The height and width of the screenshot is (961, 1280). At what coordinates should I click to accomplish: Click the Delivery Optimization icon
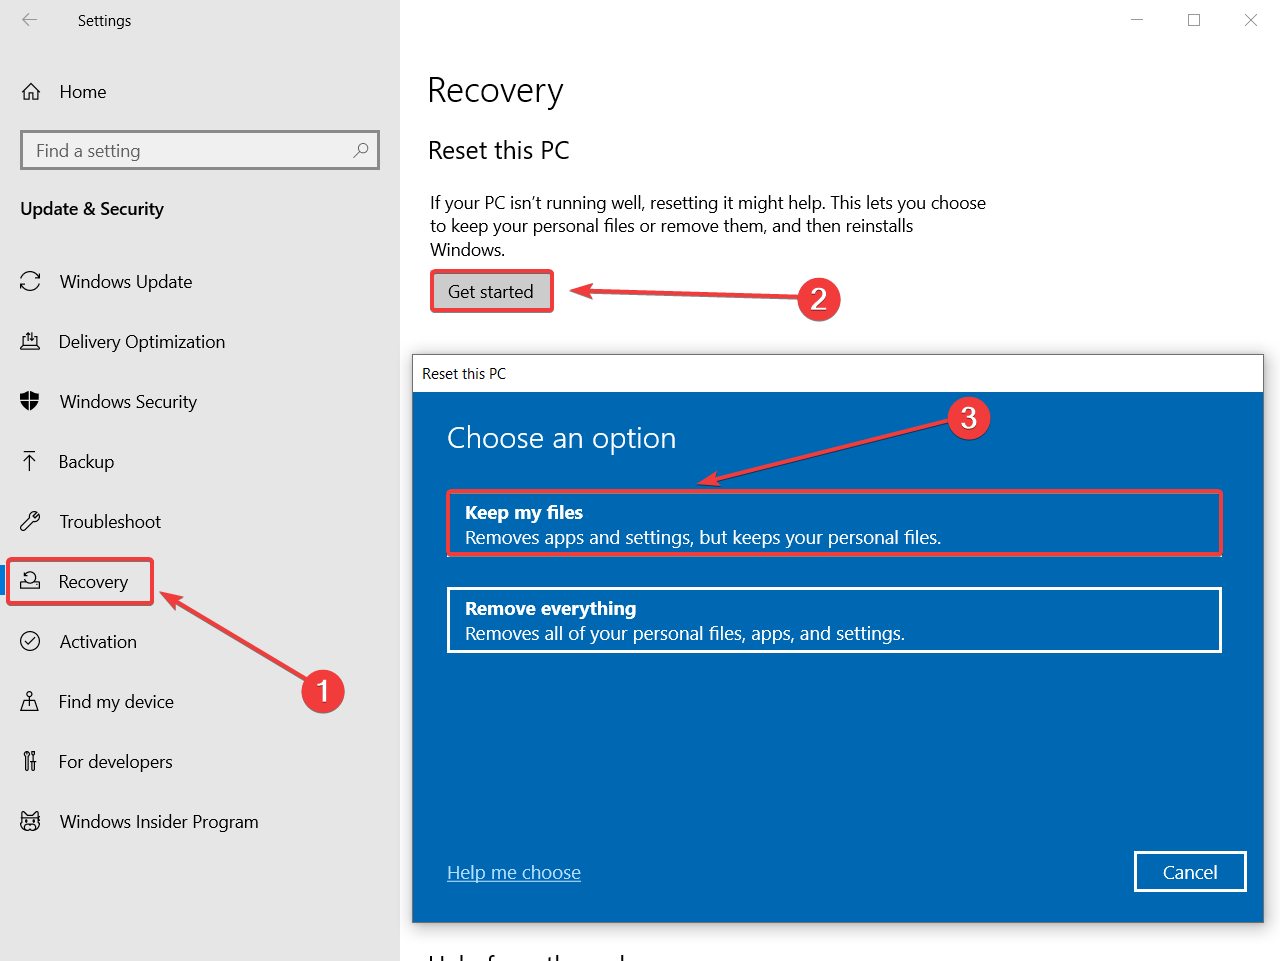point(30,342)
